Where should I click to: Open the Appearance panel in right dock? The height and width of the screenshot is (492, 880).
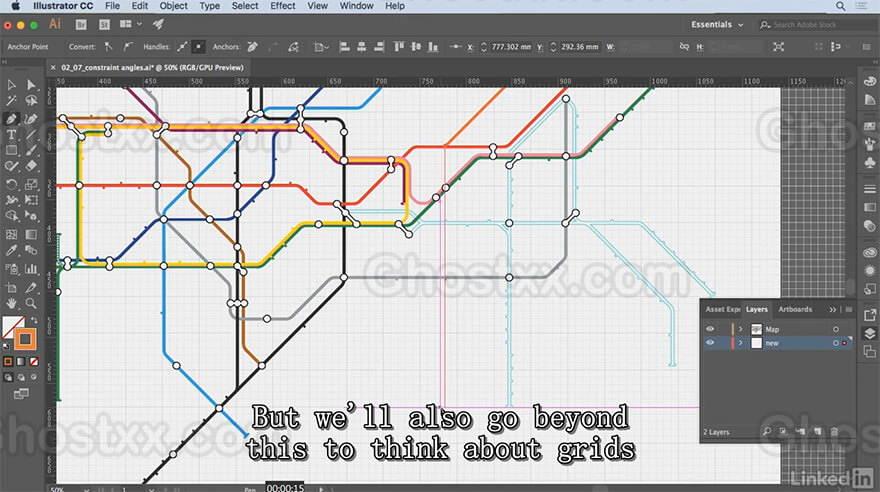coord(869,270)
